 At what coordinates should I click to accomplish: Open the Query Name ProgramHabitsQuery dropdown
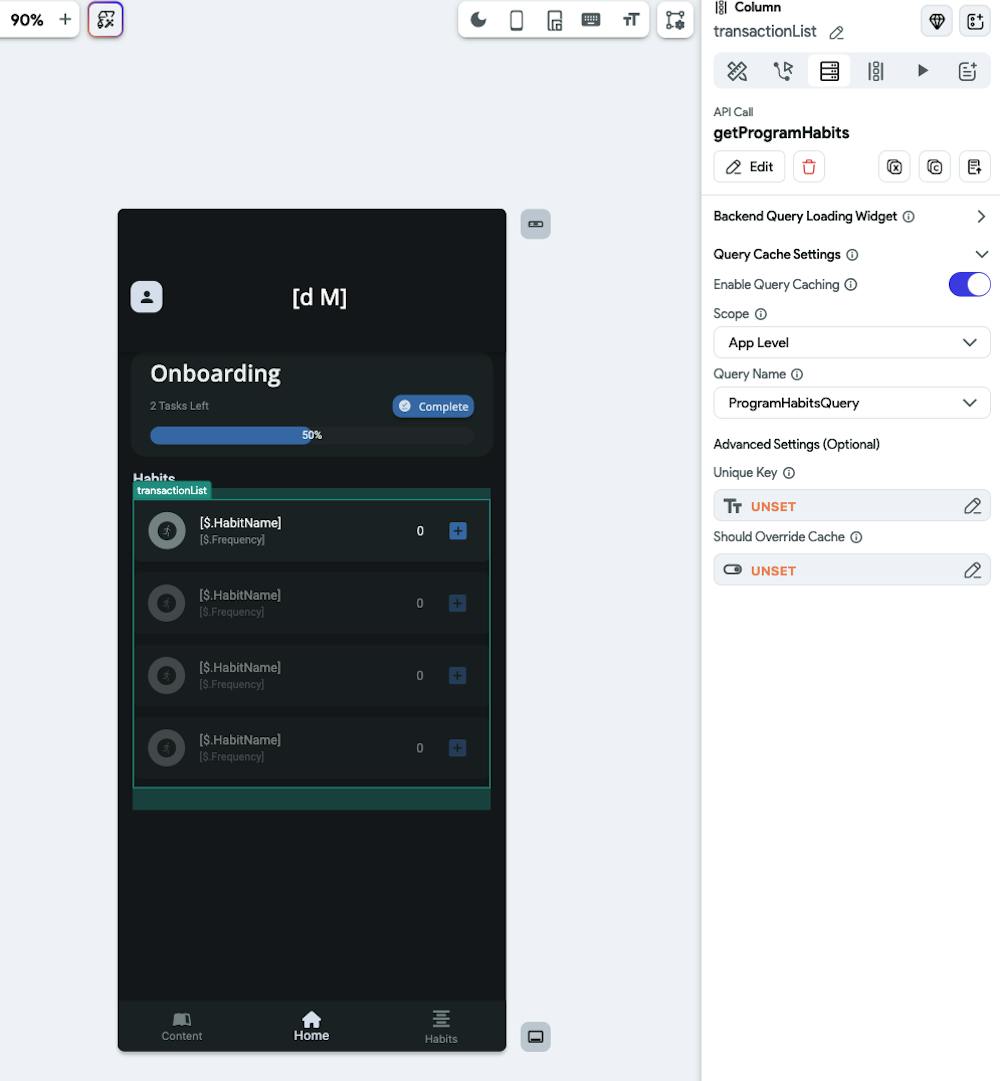coord(851,402)
